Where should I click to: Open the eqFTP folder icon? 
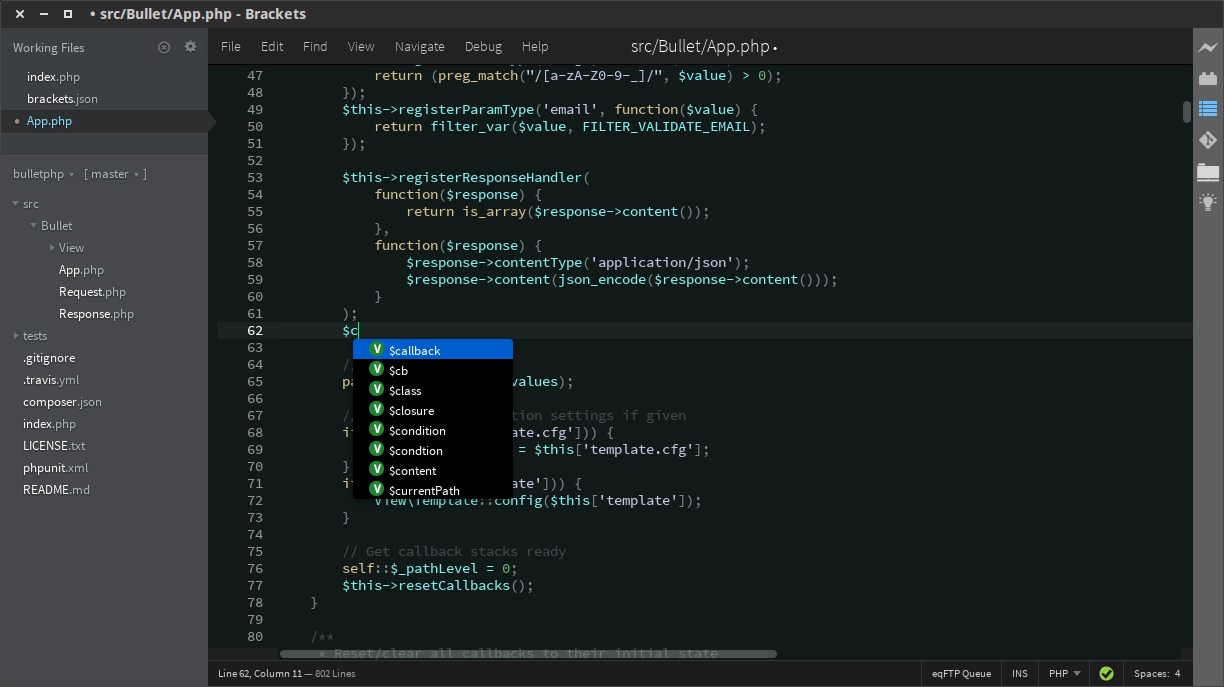[x=1208, y=172]
